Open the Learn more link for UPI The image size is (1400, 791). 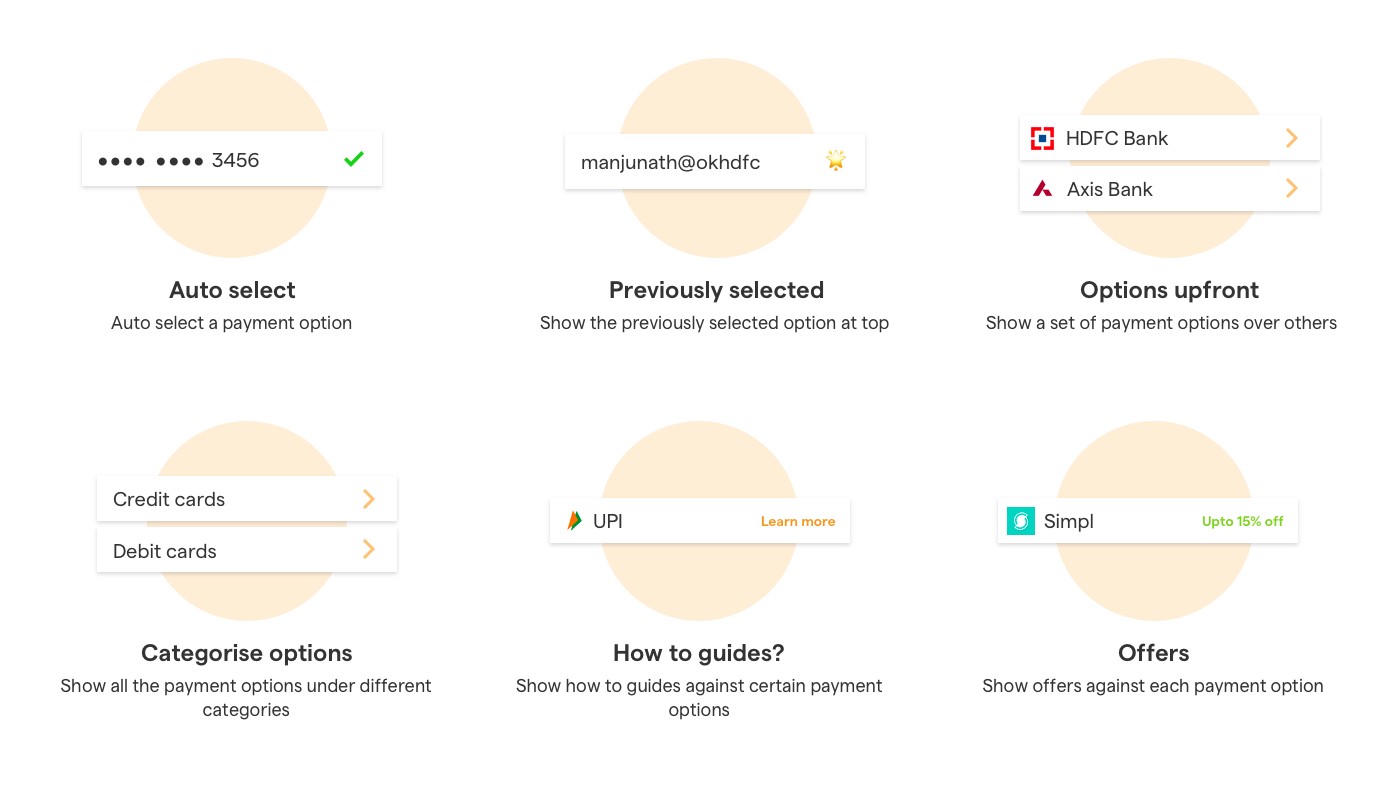click(798, 521)
